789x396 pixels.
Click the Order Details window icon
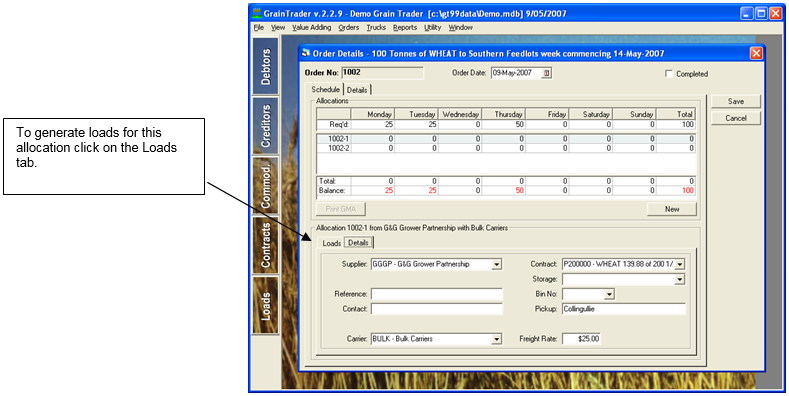[x=305, y=53]
